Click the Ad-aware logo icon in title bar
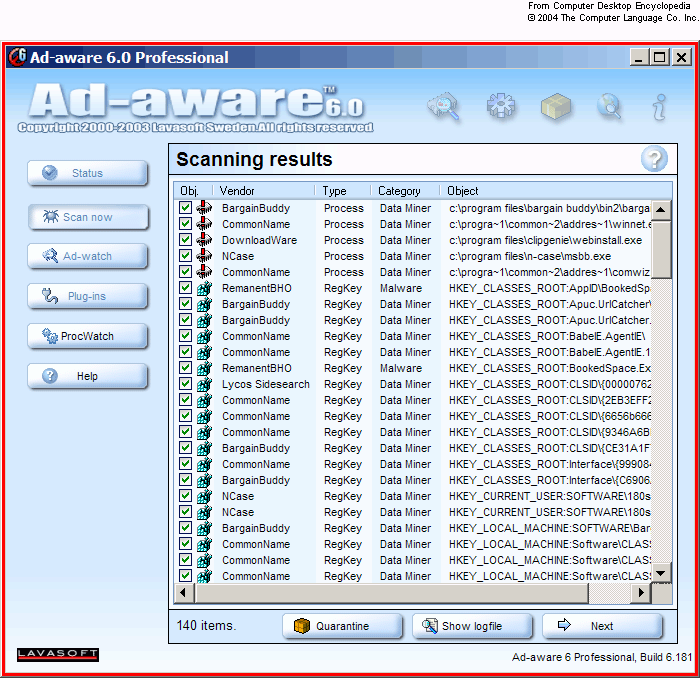The width and height of the screenshot is (700, 678). [18, 57]
